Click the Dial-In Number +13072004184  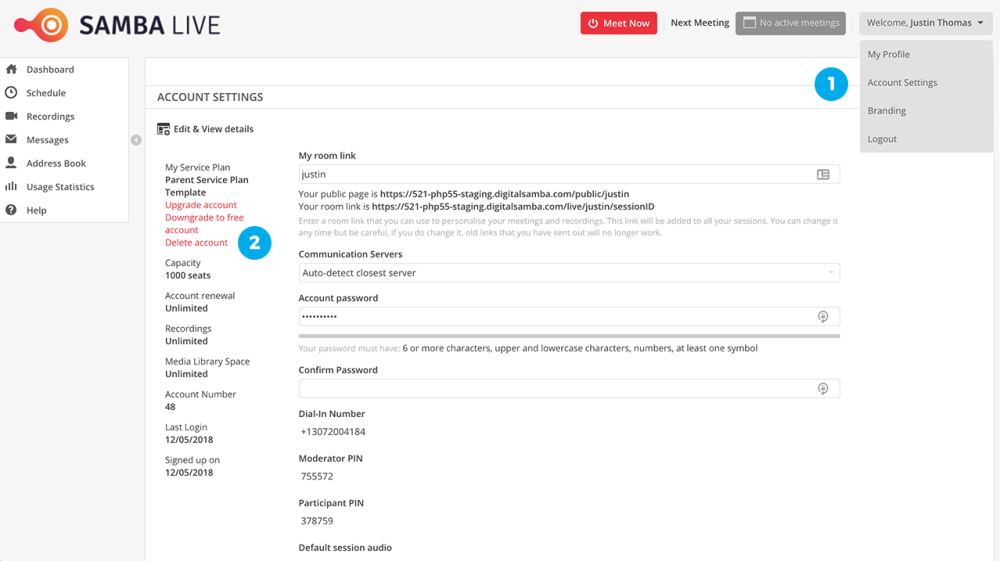click(333, 432)
